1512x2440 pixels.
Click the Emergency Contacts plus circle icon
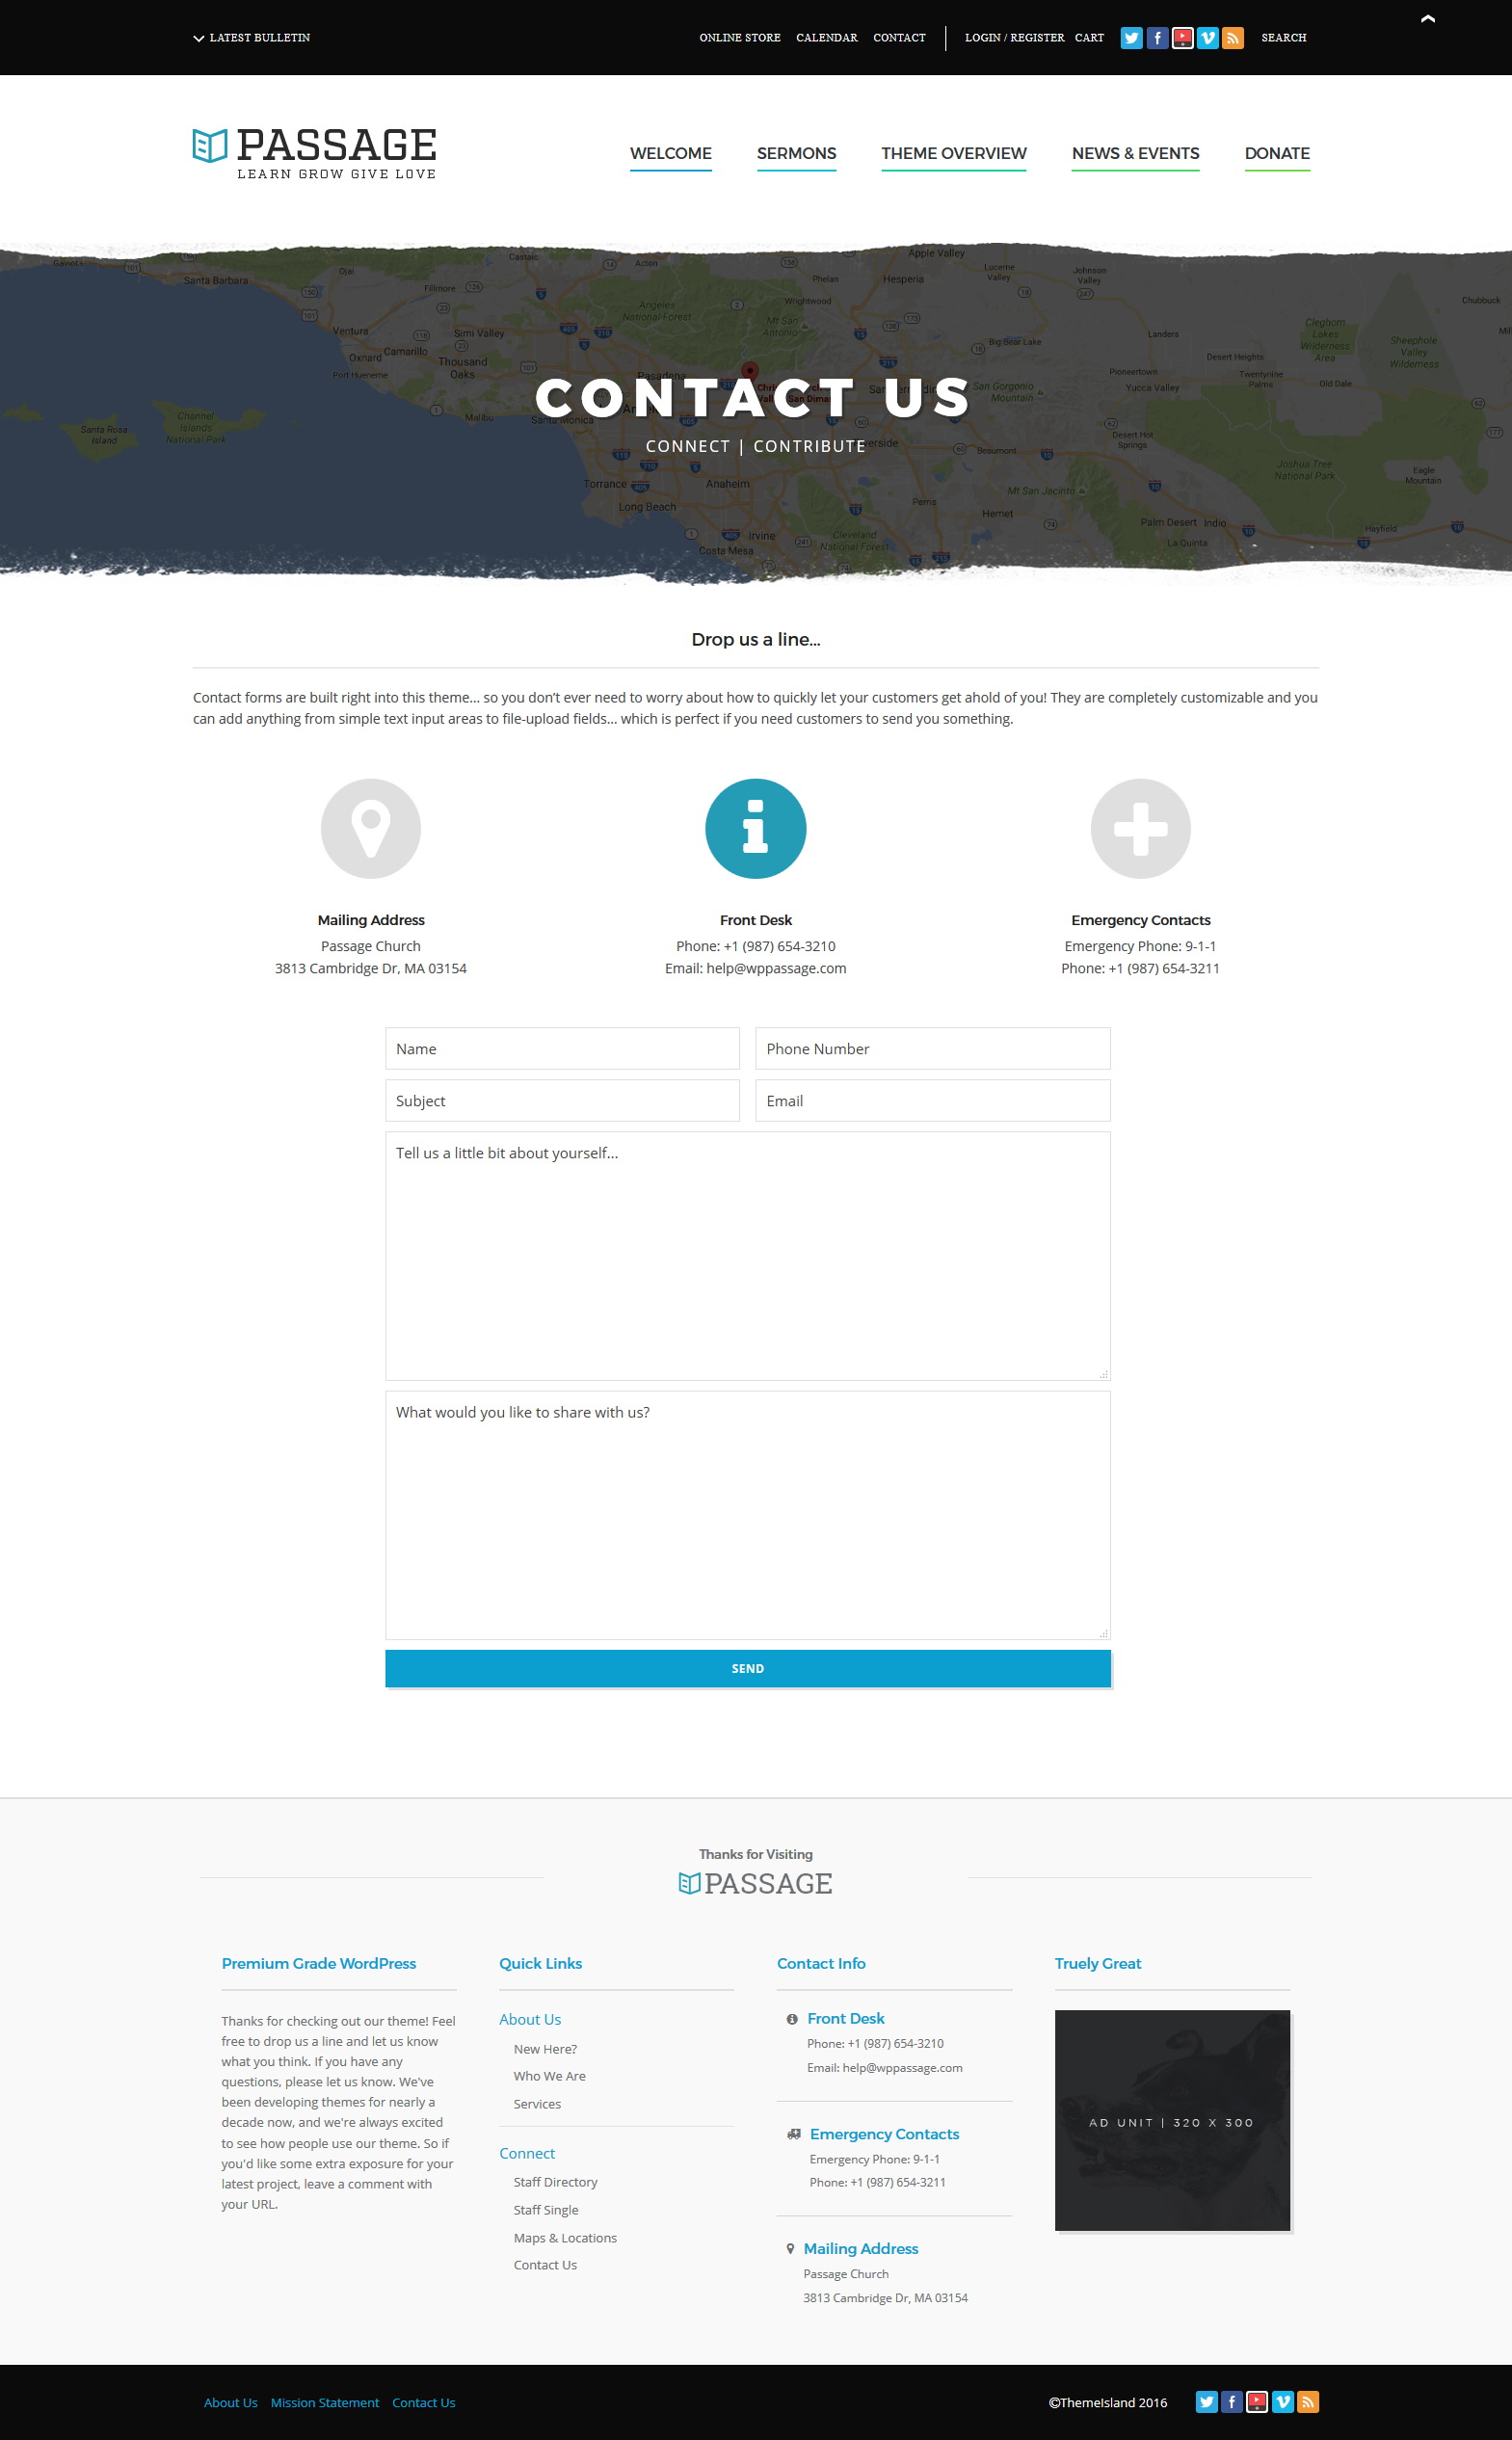click(1140, 829)
